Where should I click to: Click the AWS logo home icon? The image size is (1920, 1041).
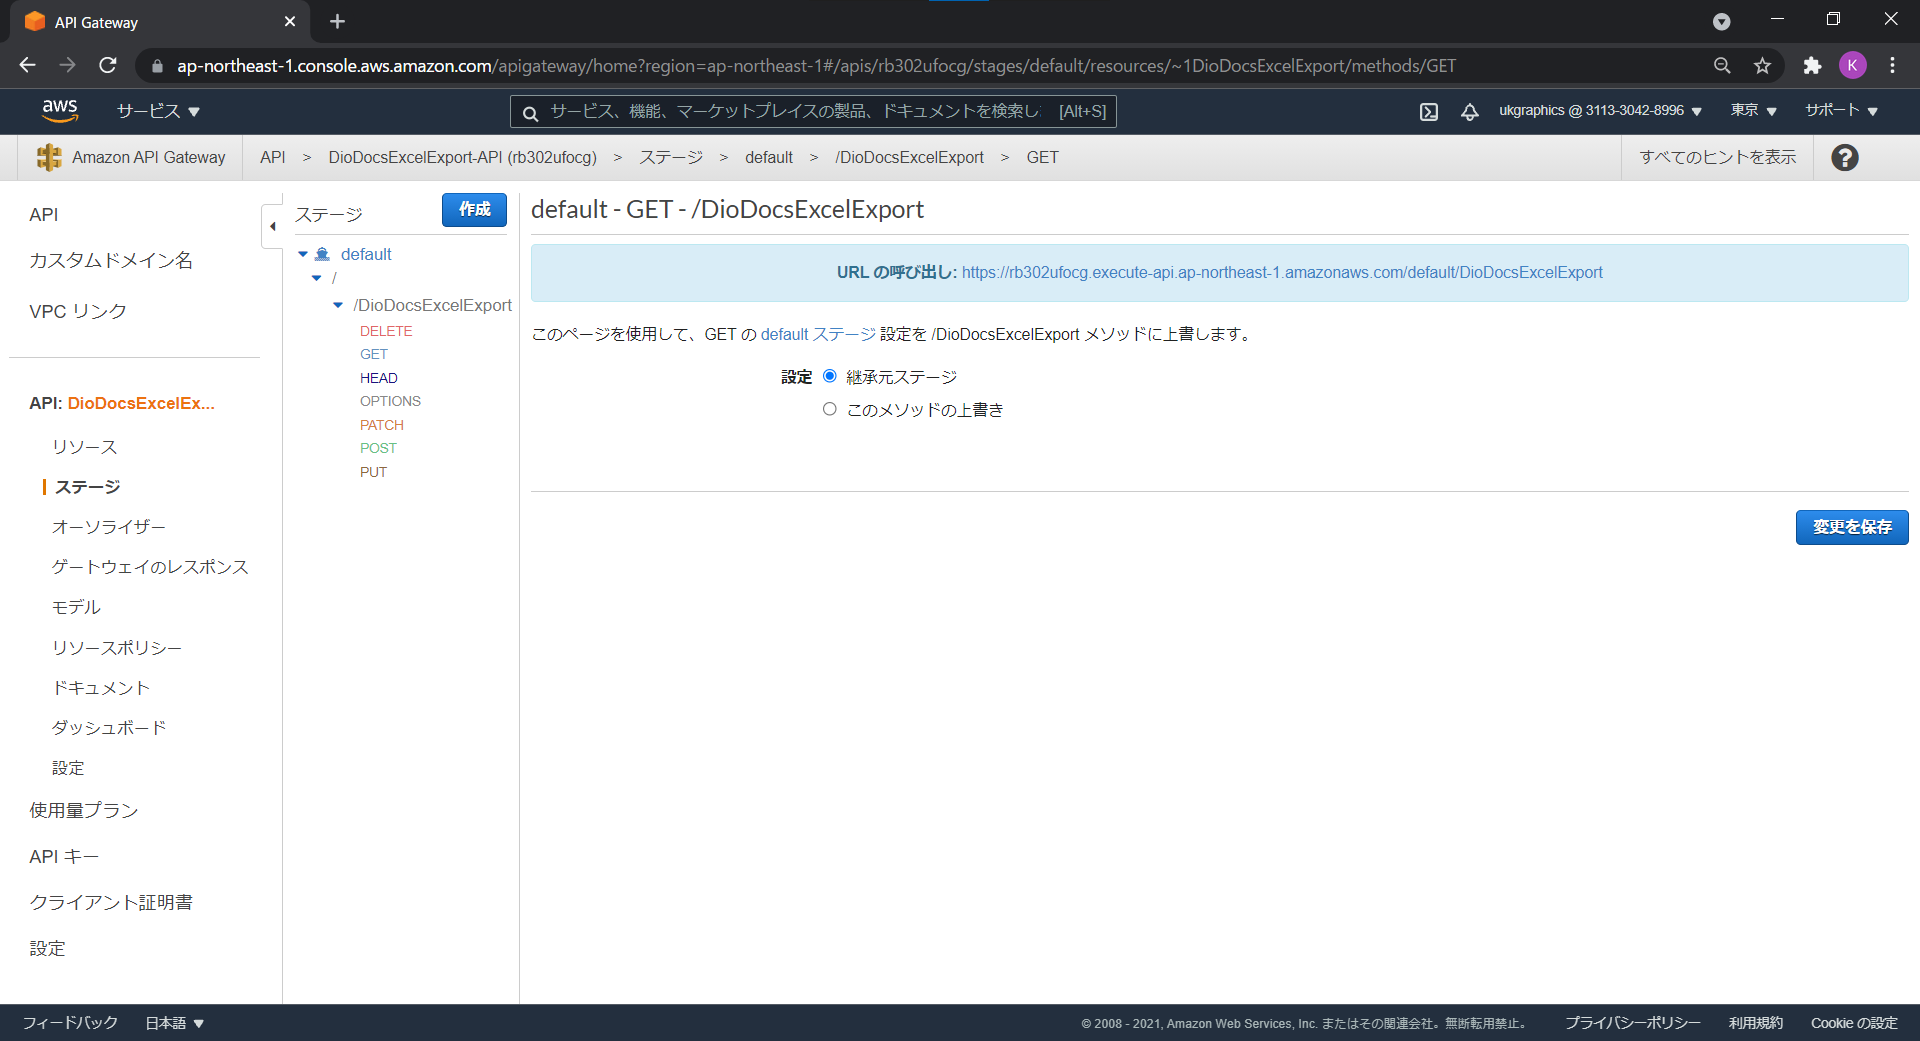60,110
